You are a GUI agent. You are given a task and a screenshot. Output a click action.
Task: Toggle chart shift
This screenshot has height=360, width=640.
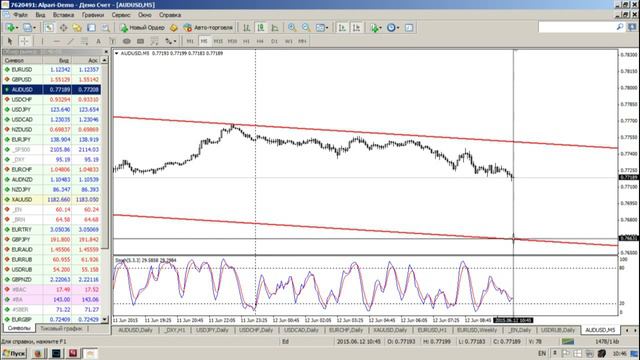click(356, 27)
